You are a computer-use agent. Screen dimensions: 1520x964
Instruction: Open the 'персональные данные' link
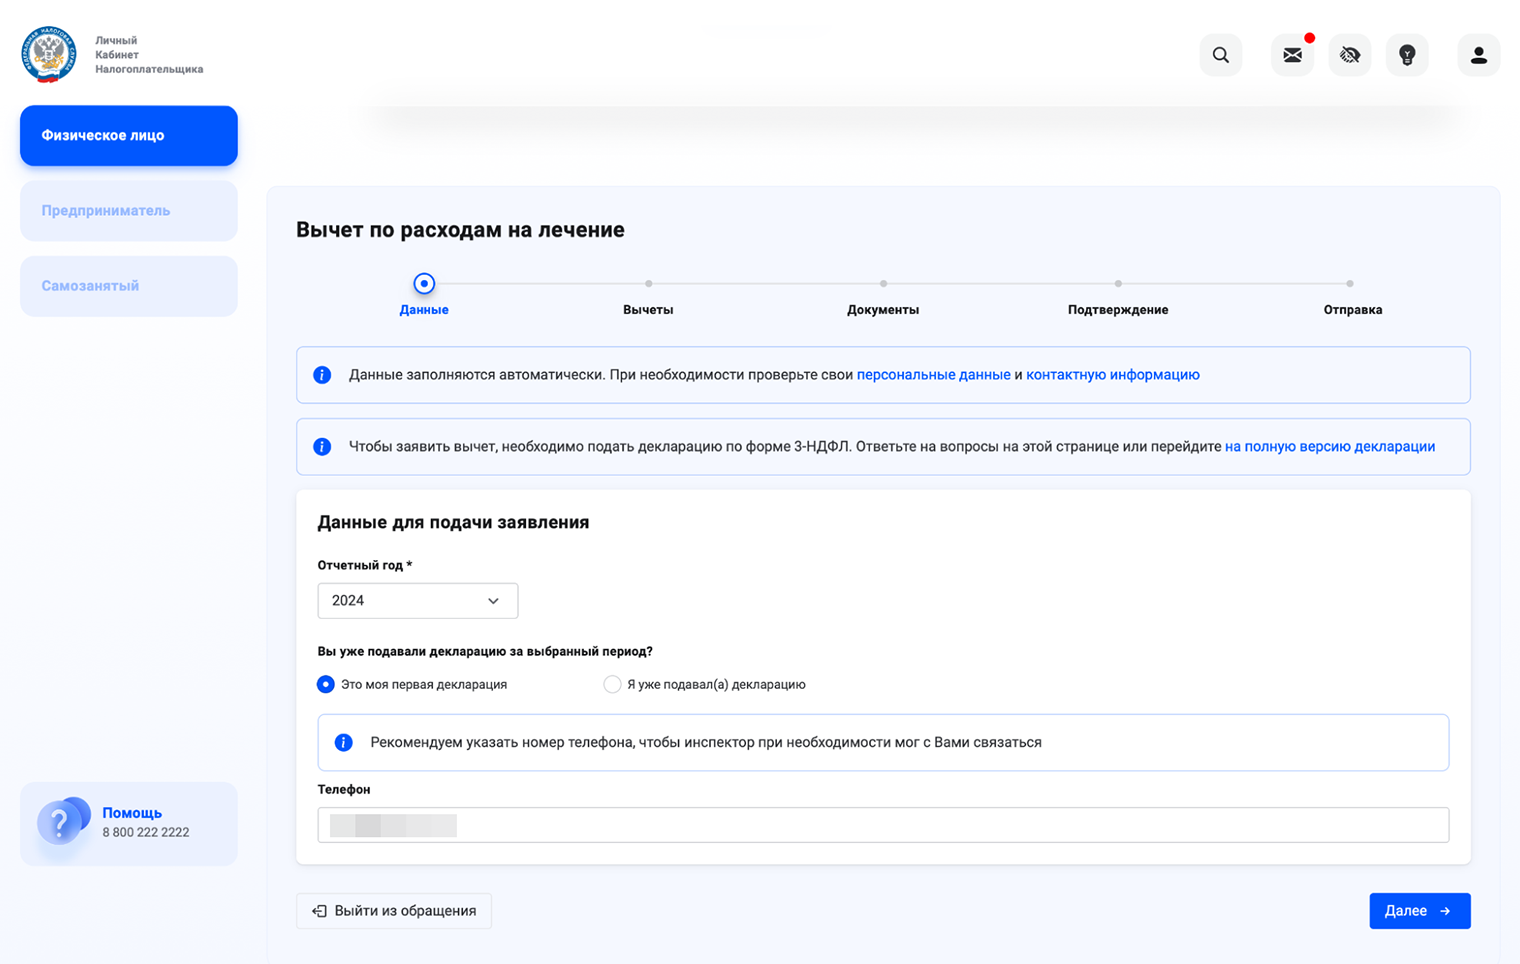pyautogui.click(x=933, y=375)
